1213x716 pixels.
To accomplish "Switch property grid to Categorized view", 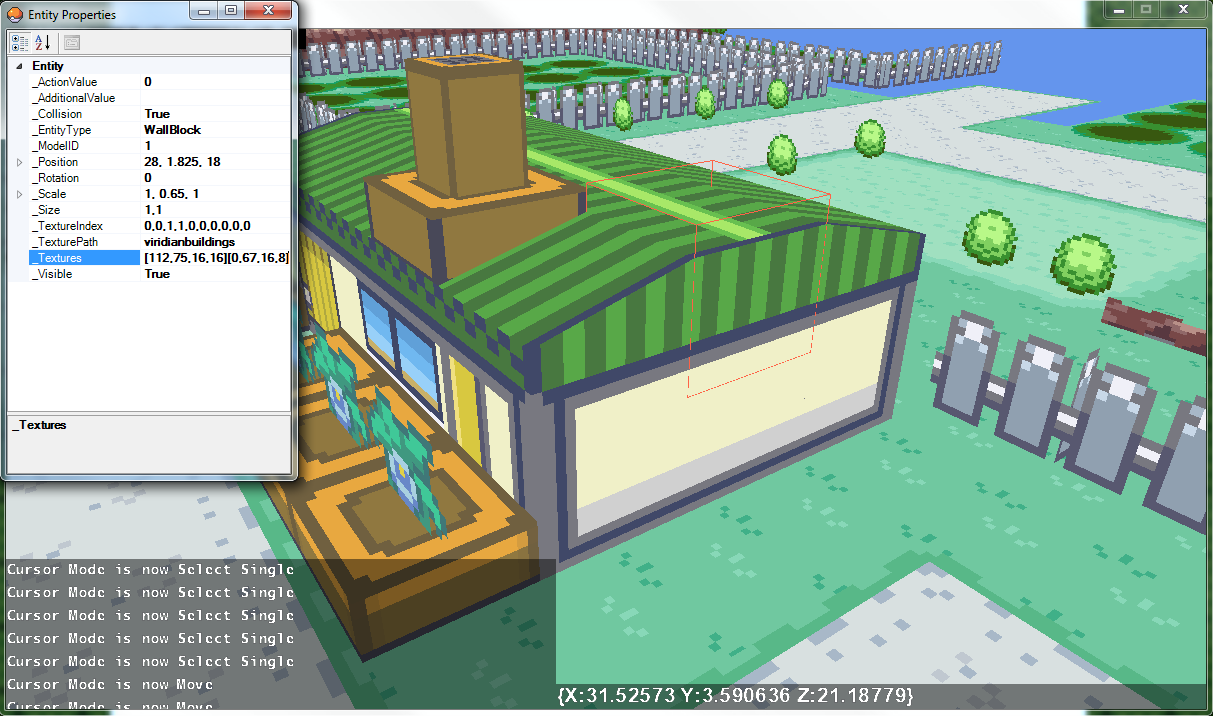I will pos(20,42).
